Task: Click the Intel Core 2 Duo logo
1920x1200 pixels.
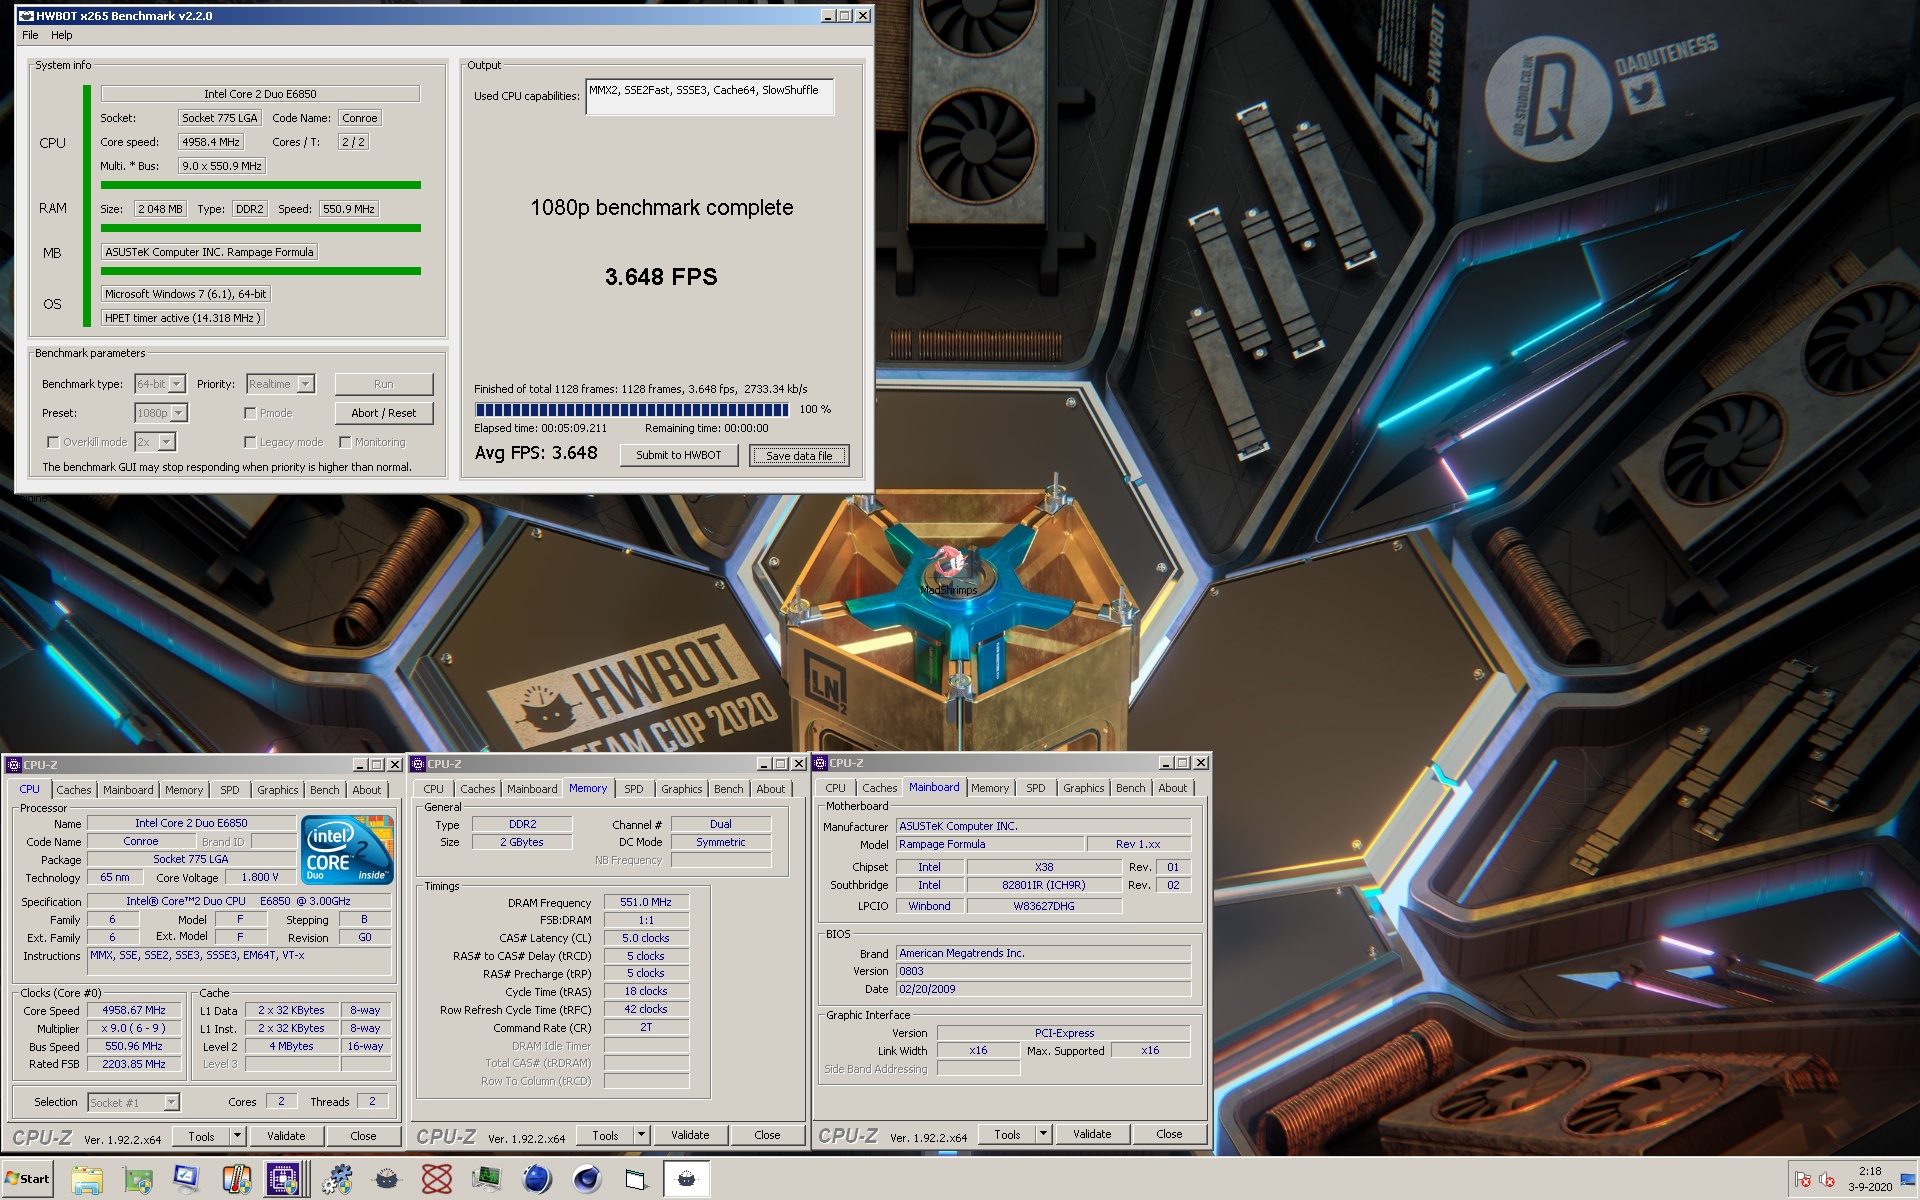Action: [348, 850]
